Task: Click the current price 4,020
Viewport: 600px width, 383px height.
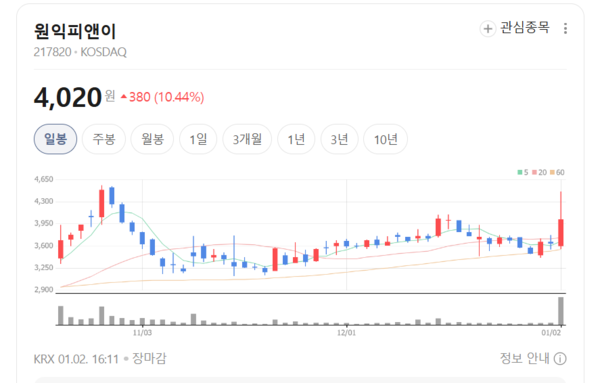Action: 68,97
